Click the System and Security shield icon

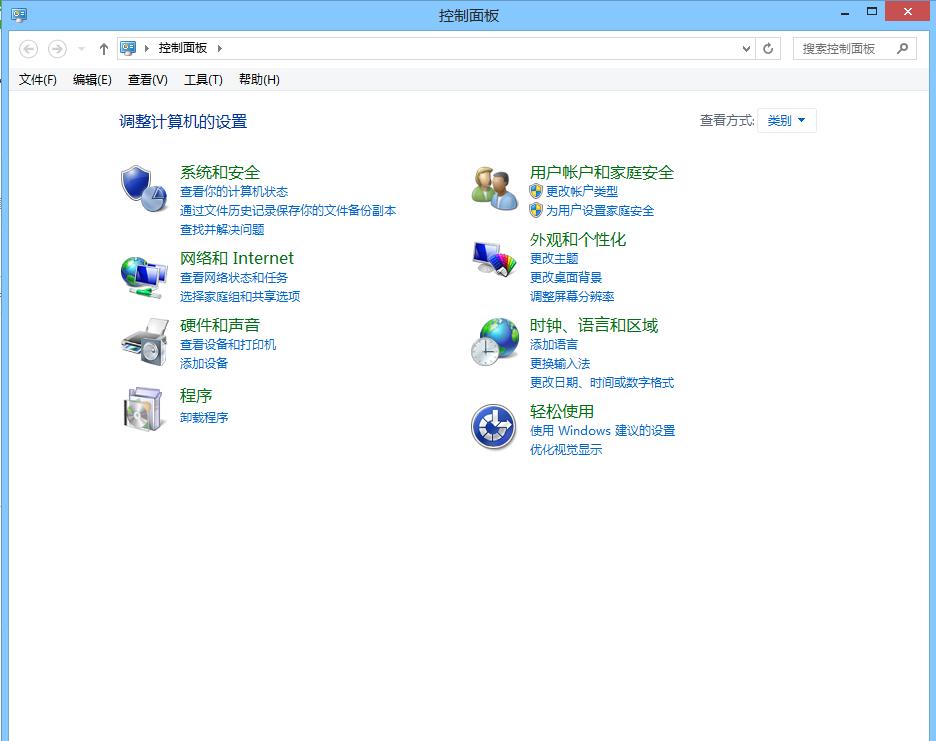tap(144, 188)
